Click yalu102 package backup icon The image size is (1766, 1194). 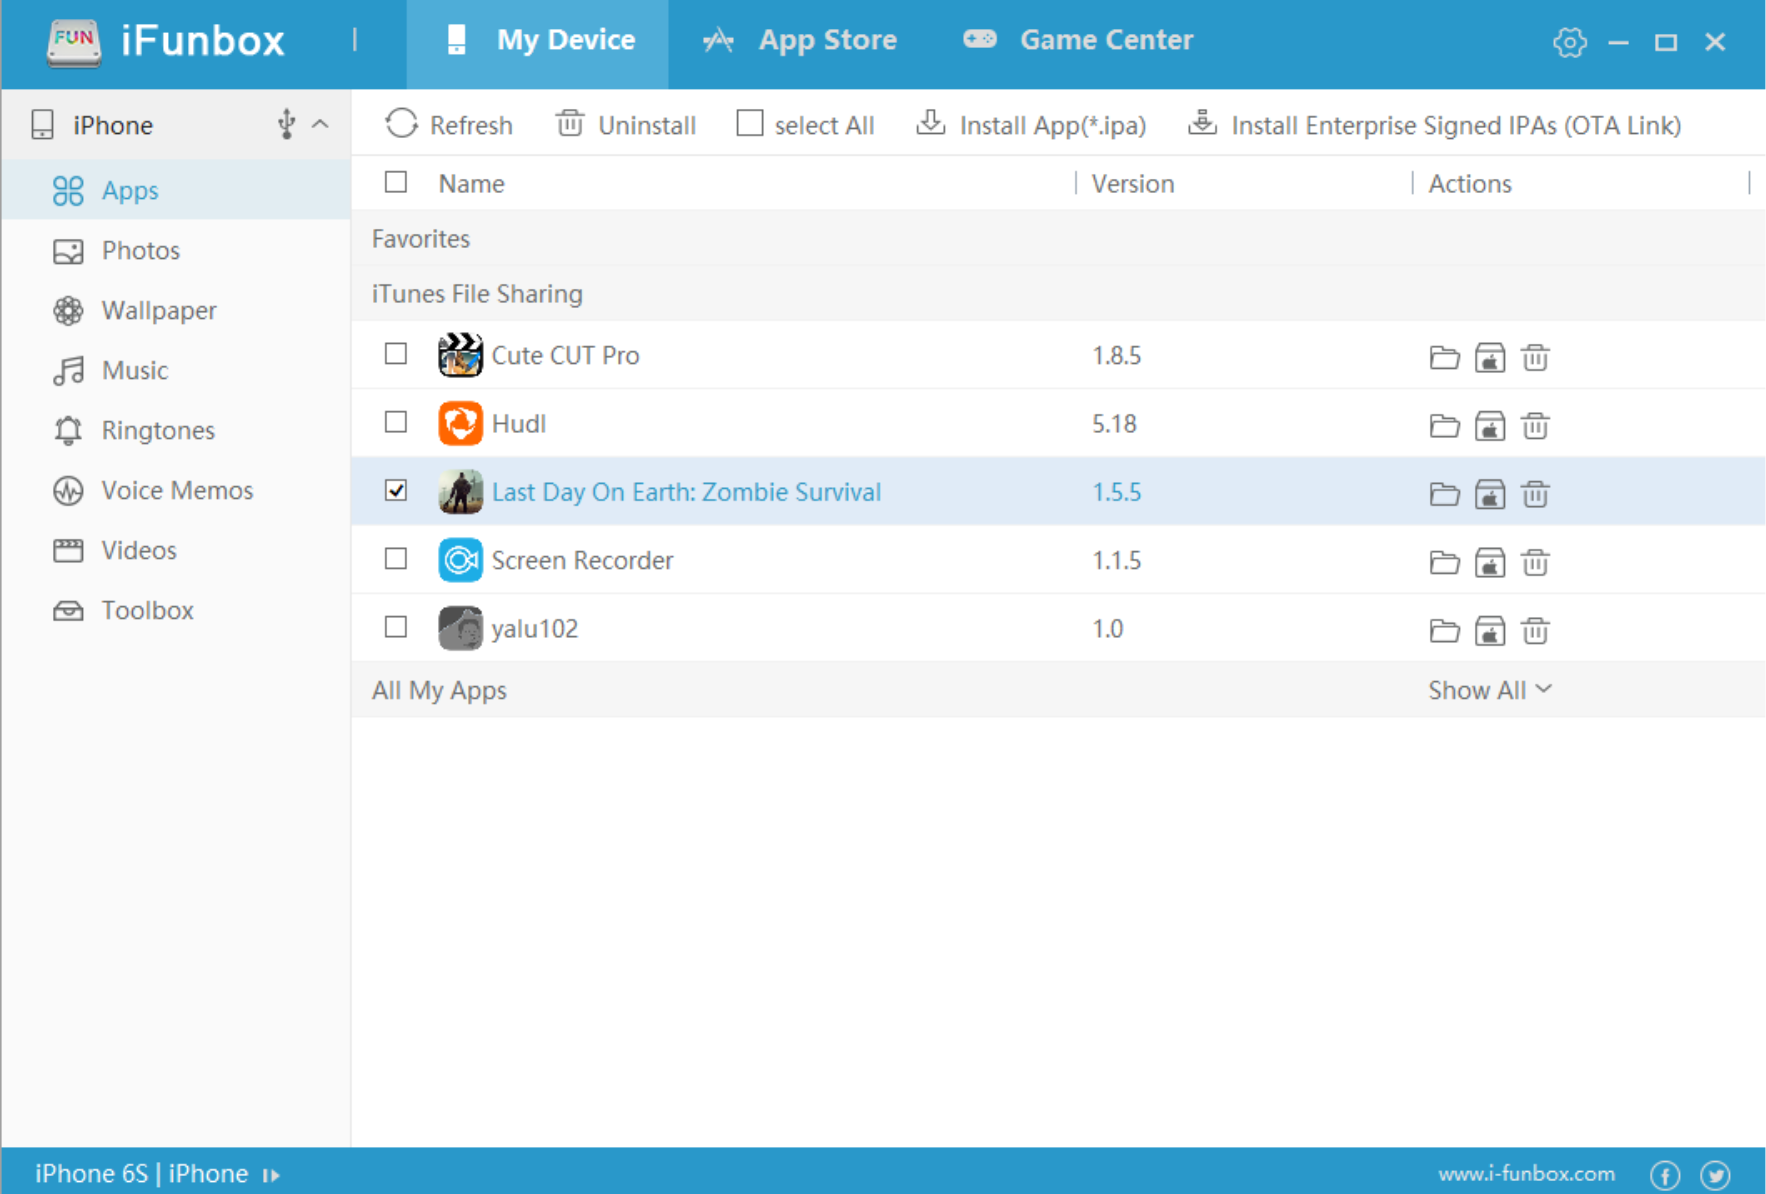tap(1490, 631)
